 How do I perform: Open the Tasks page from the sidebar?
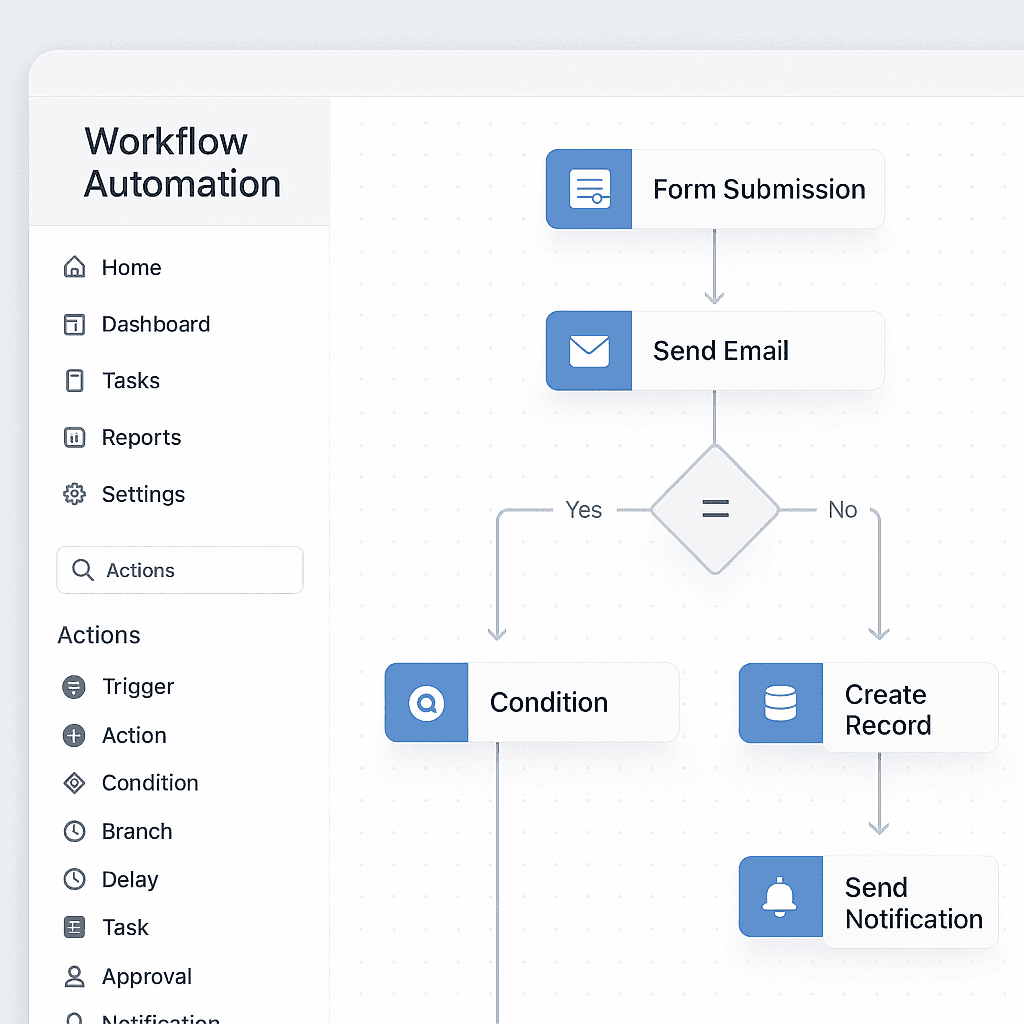click(x=130, y=381)
